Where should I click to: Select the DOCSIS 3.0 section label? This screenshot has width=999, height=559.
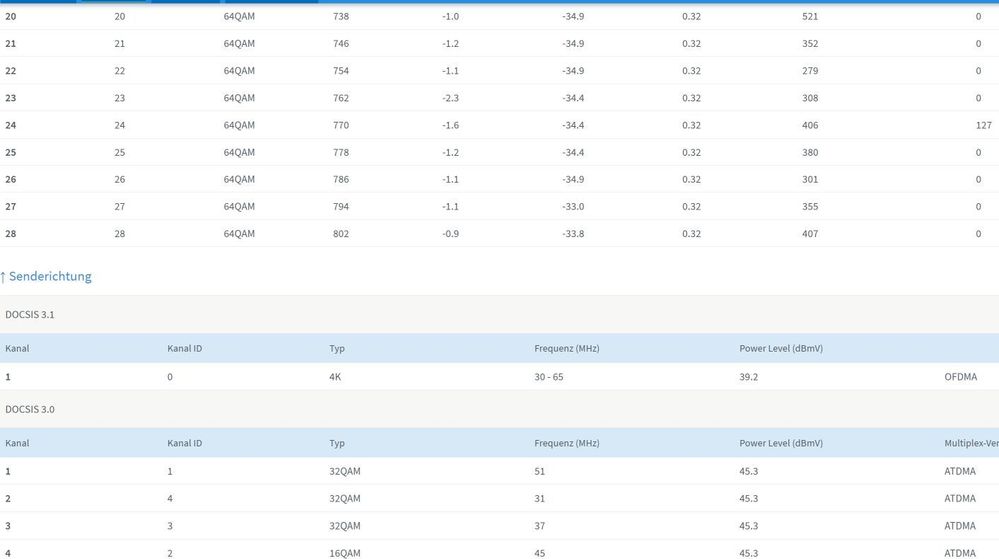[x=30, y=409]
